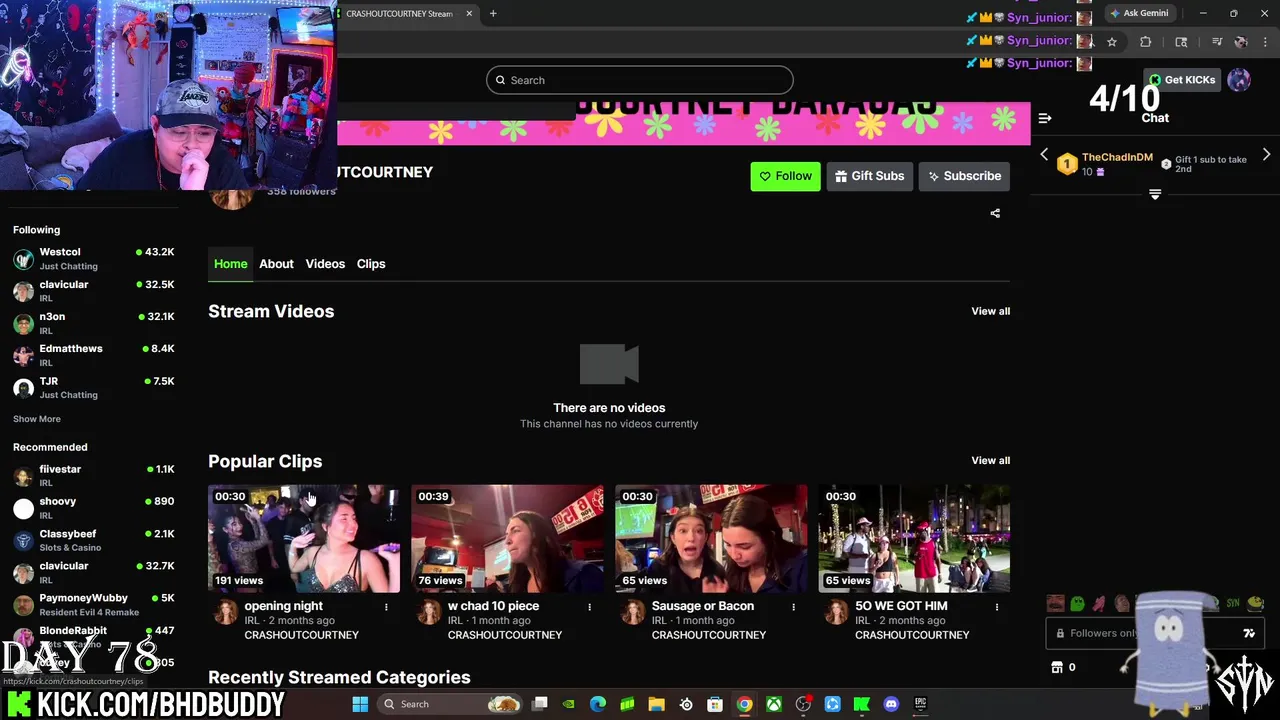Screen dimensions: 1280x720
Task: Follow the CRASHOUTCOURTNEY channel
Action: click(785, 176)
